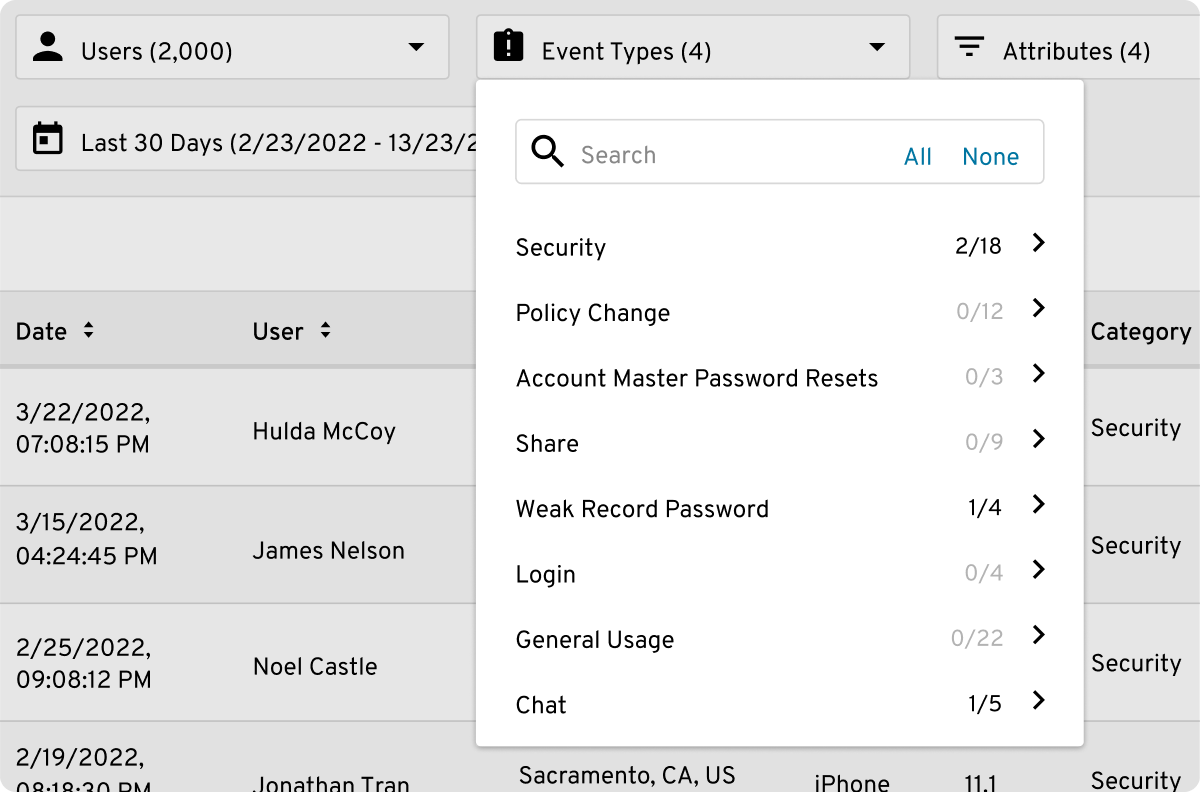Expand the Security category chevron

pos(1039,243)
